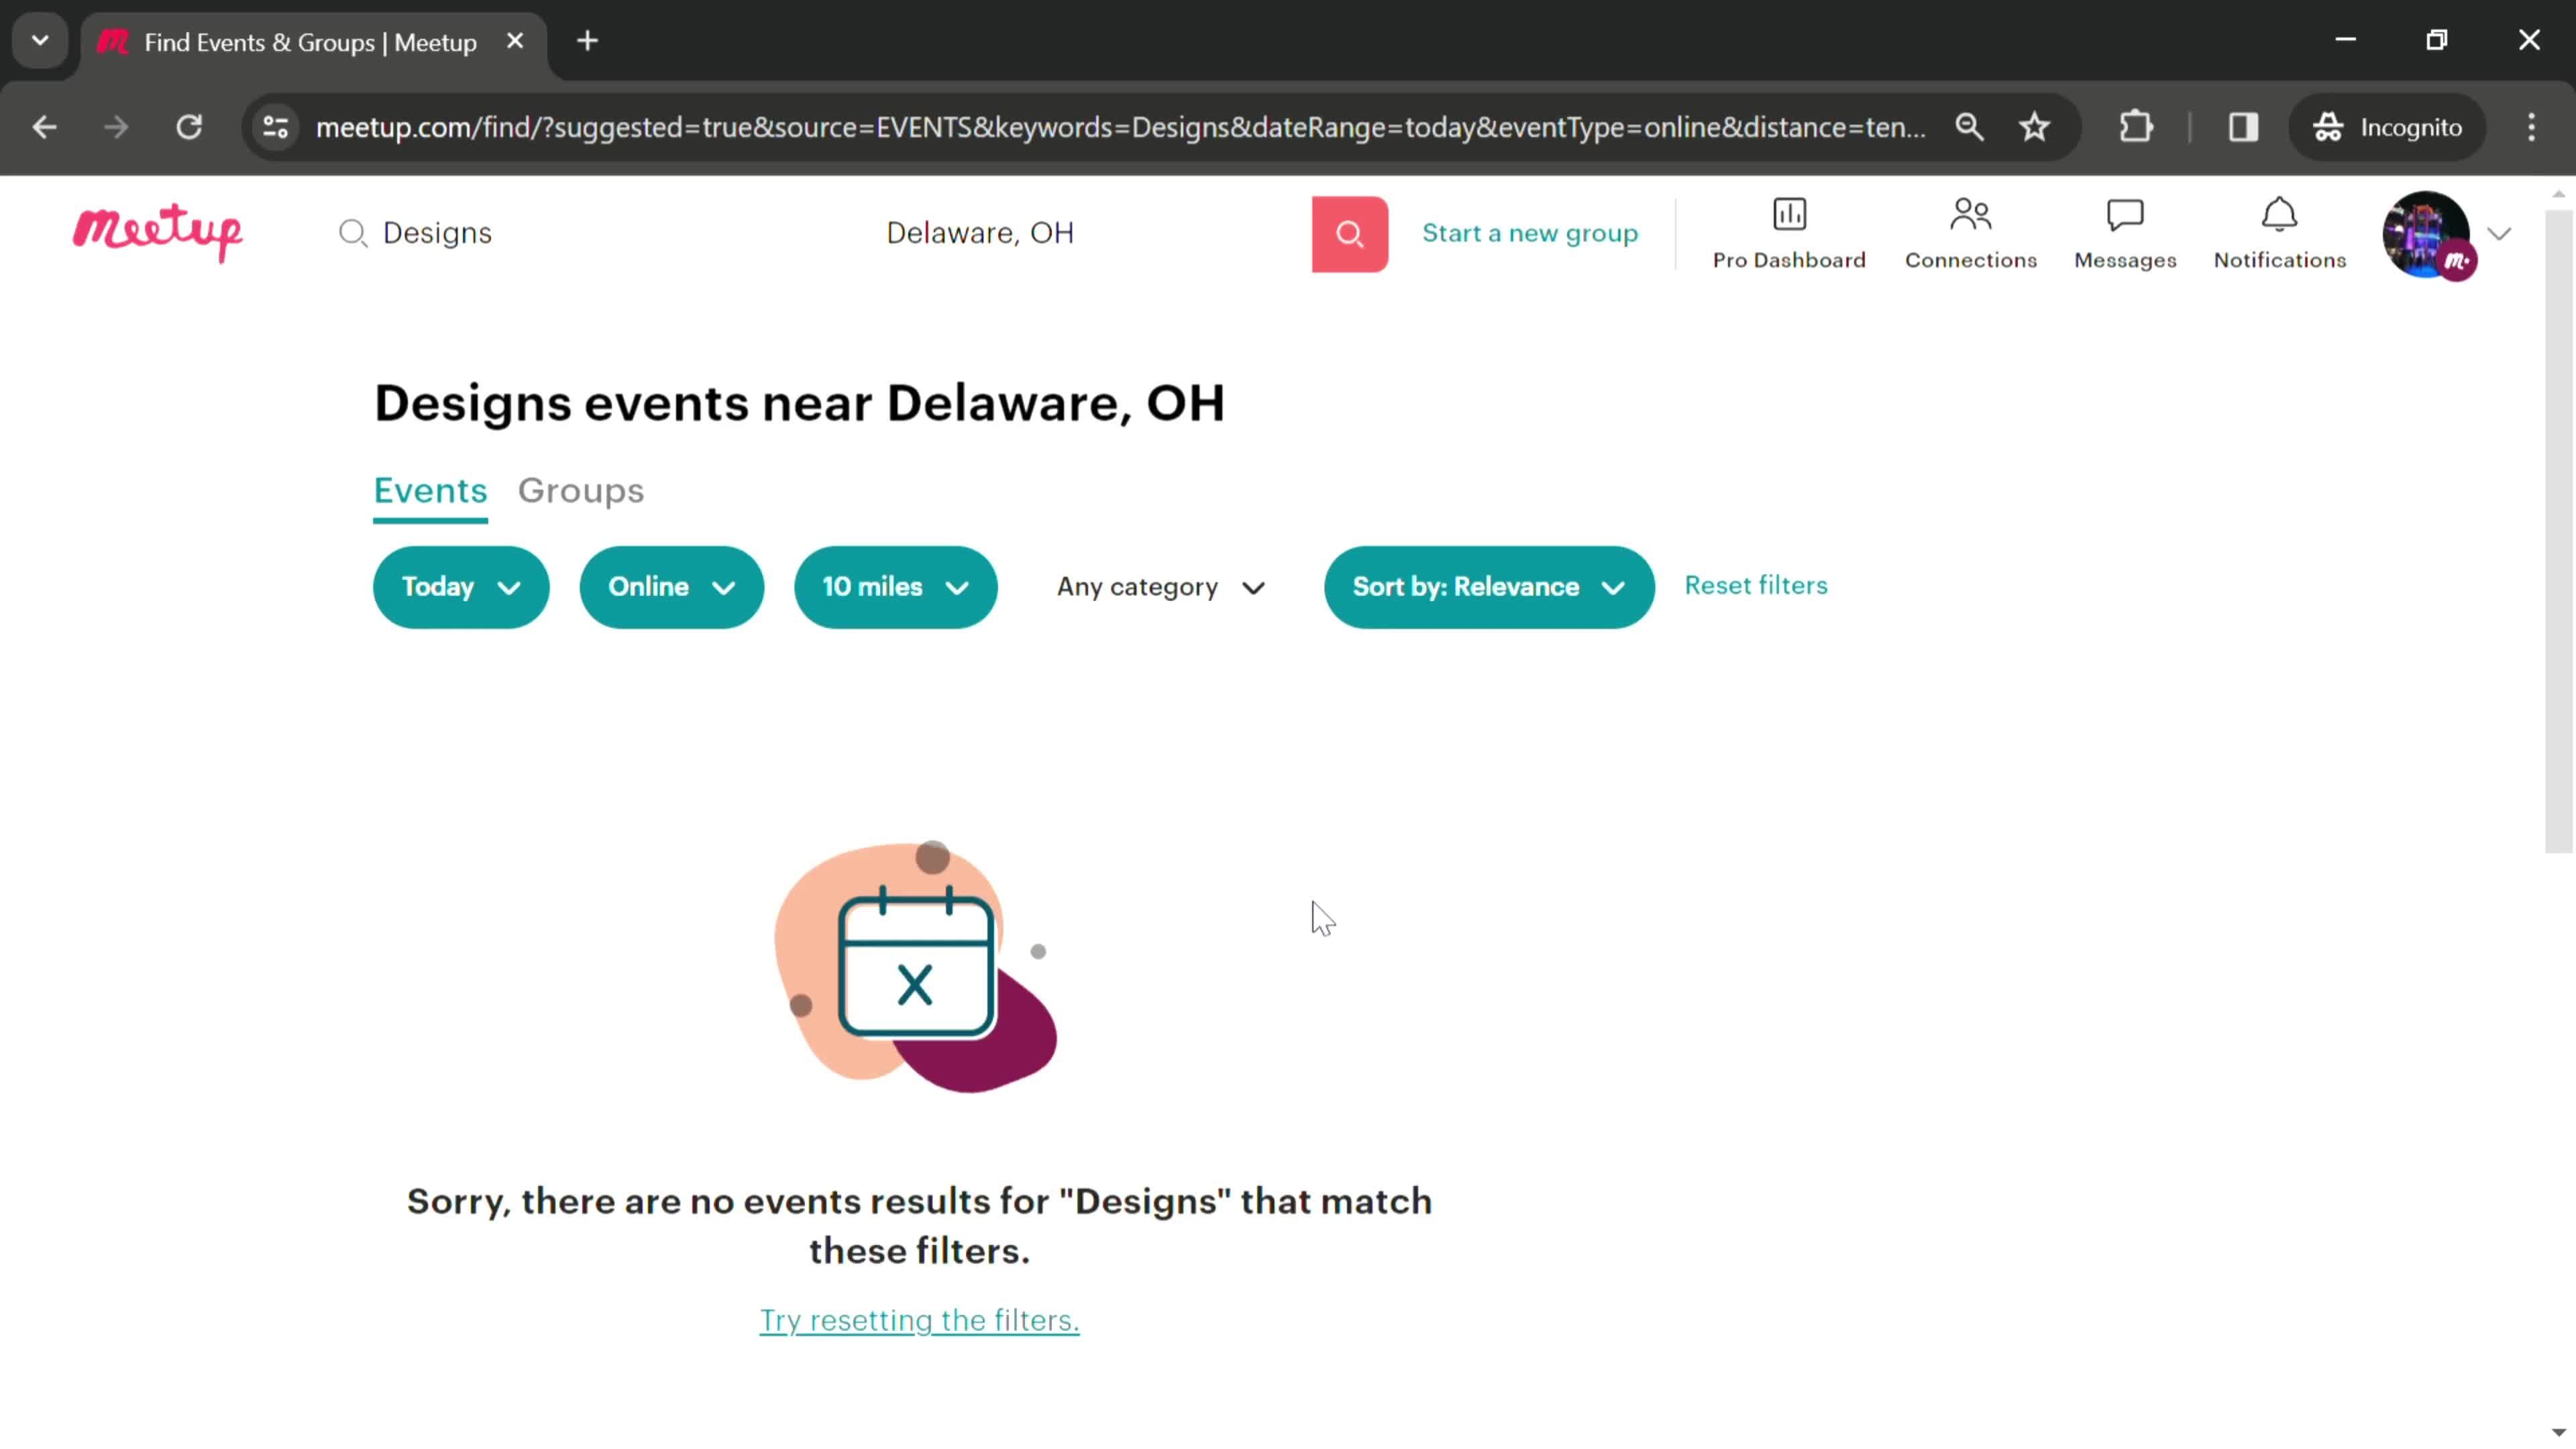Click the Designs keyword search field

600,233
